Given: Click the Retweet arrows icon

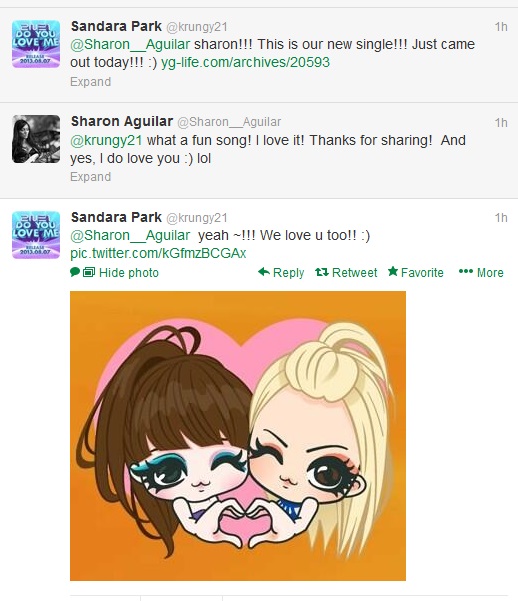Looking at the screenshot, I should (x=322, y=272).
